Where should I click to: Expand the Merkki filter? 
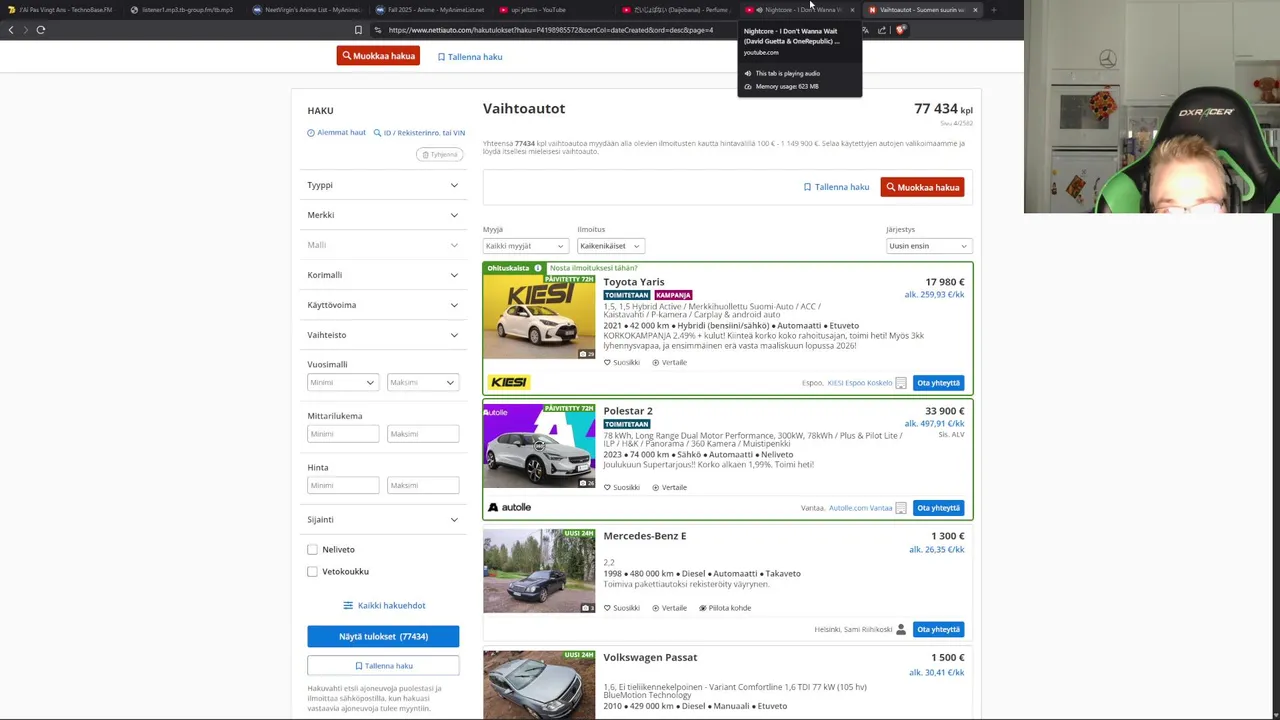[383, 215]
